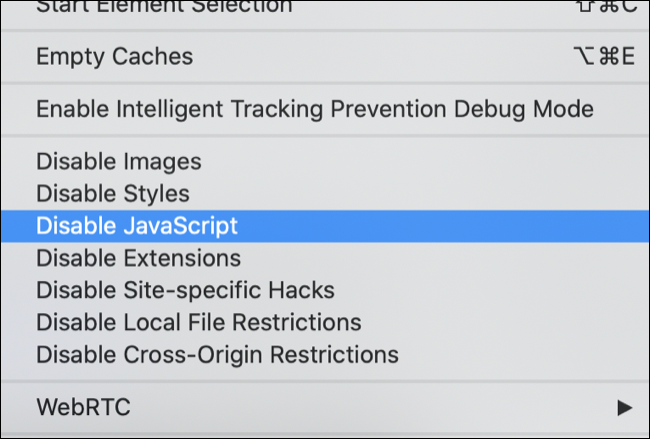Select Disable Extensions
Image resolution: width=650 pixels, height=439 pixels.
click(138, 258)
